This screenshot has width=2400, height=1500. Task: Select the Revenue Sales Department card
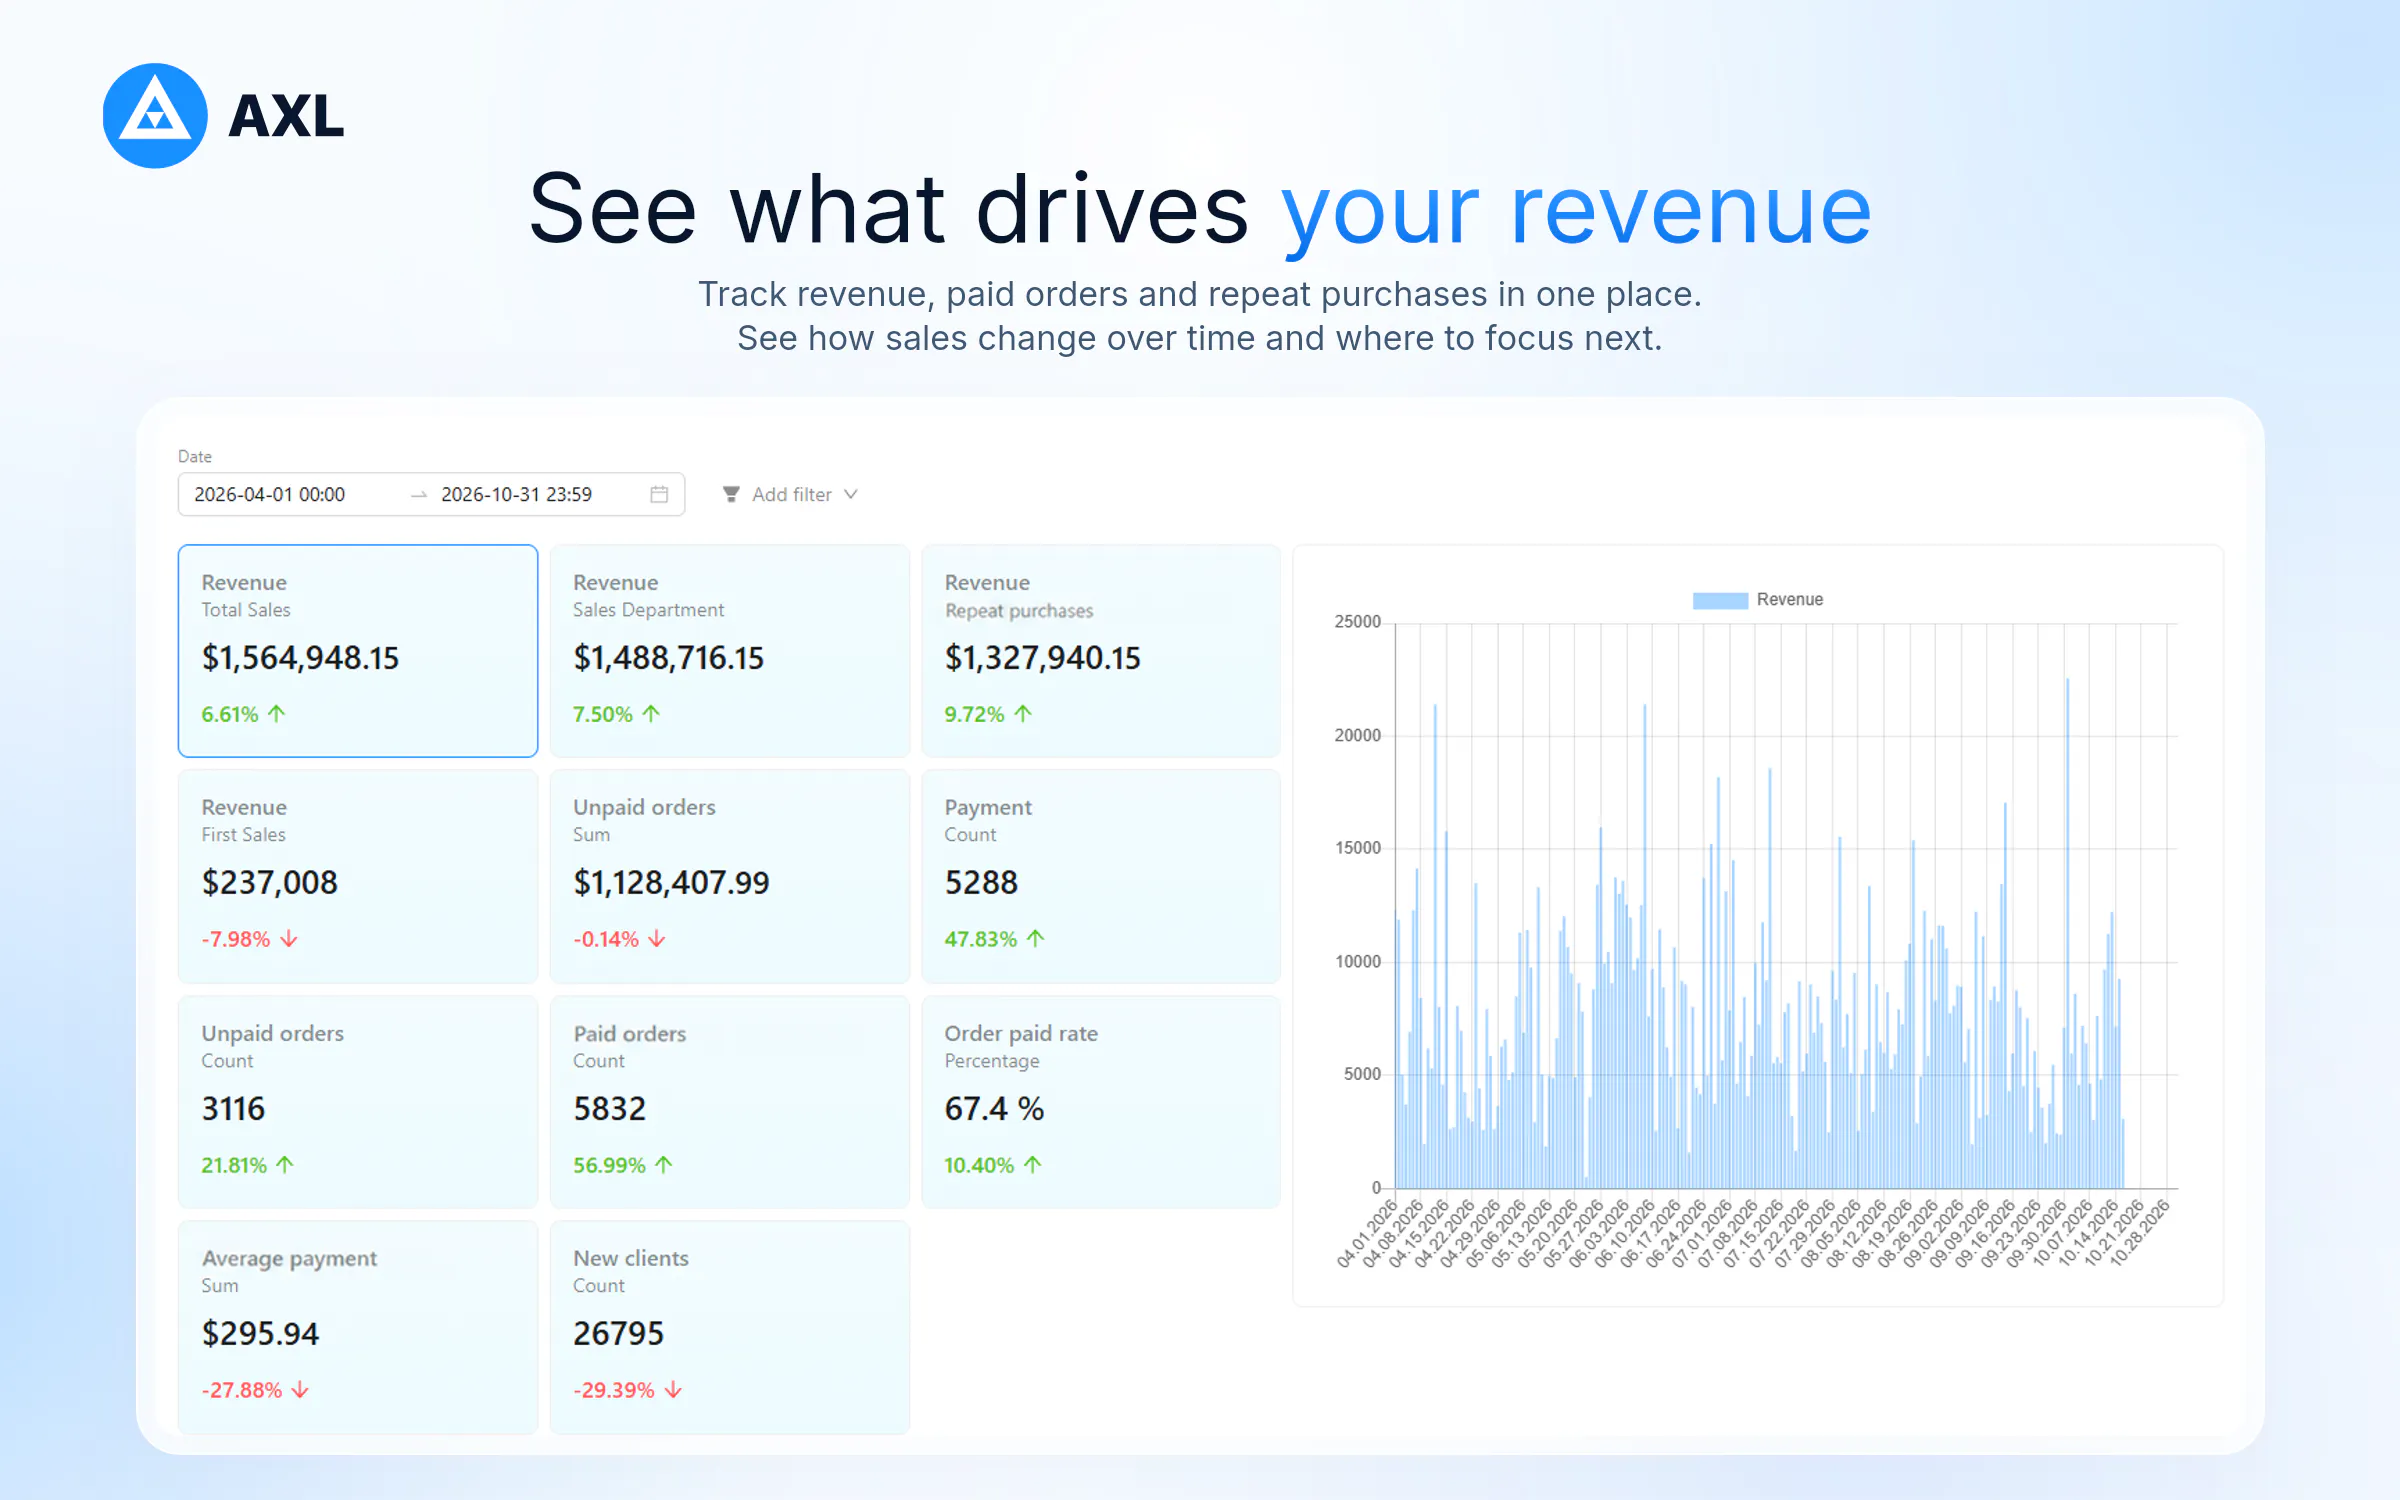(730, 651)
